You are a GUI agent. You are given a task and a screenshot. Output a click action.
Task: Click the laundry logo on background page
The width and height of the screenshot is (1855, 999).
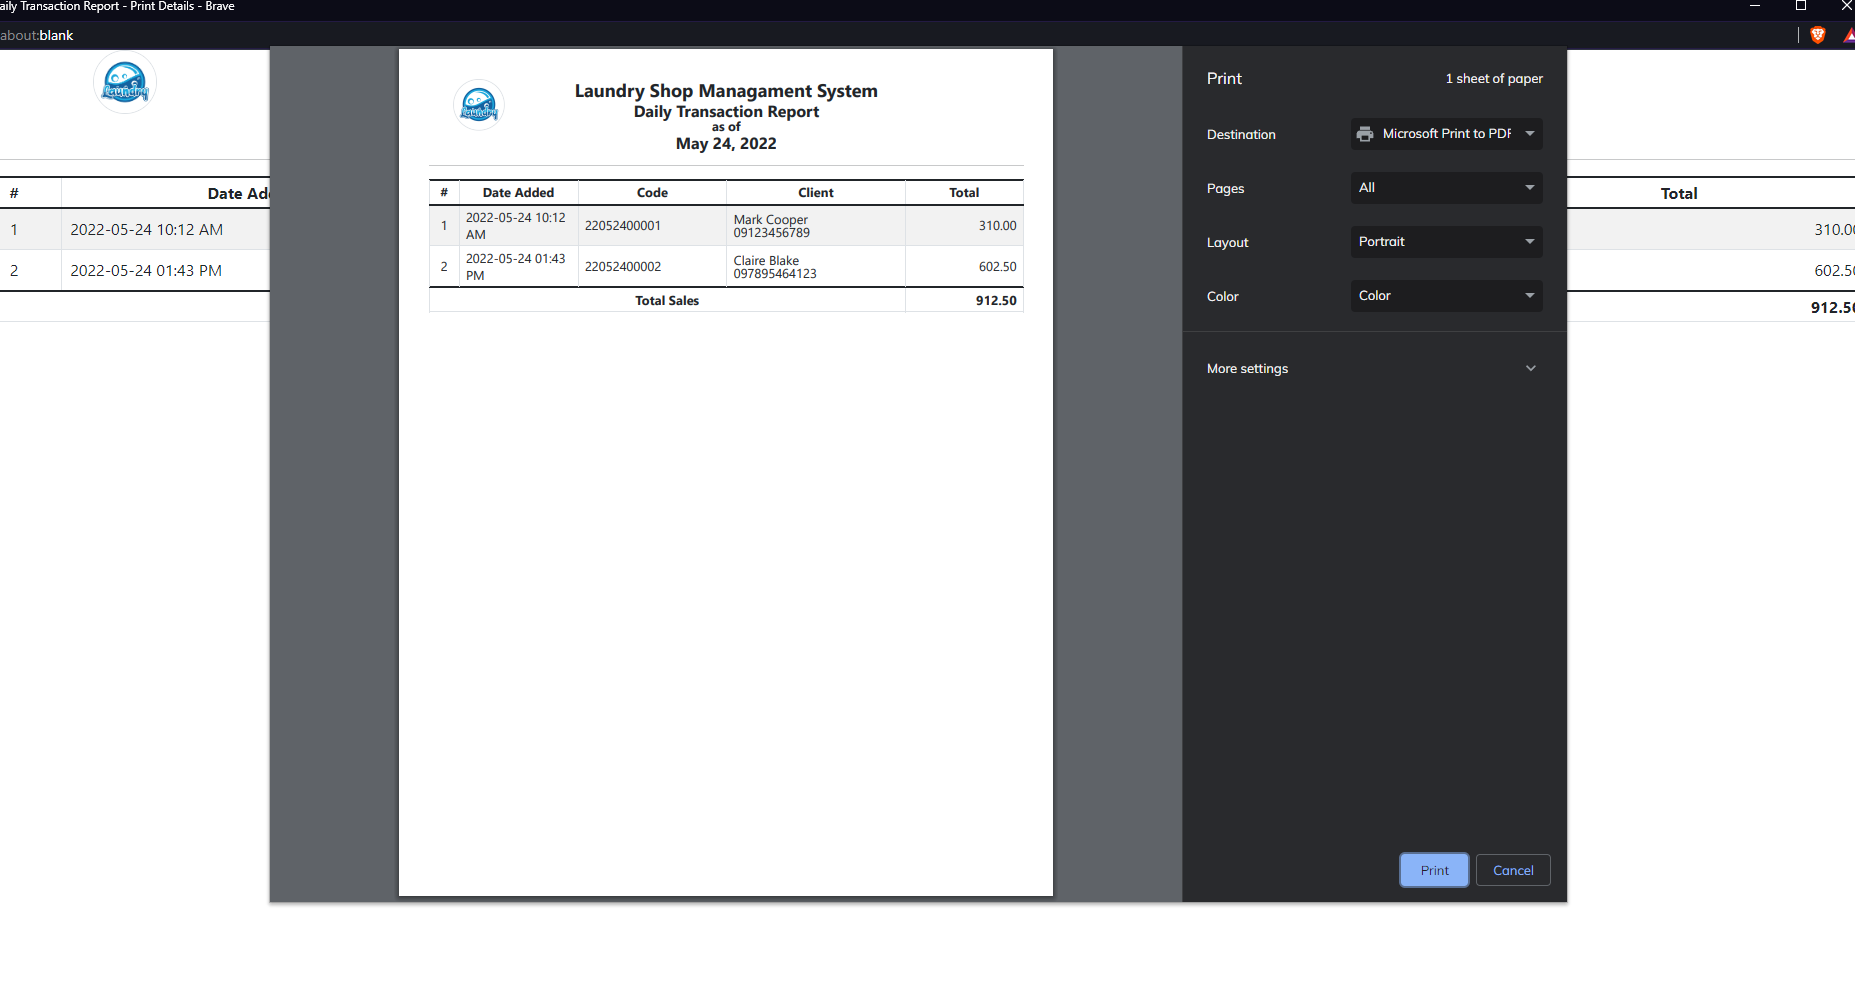125,82
